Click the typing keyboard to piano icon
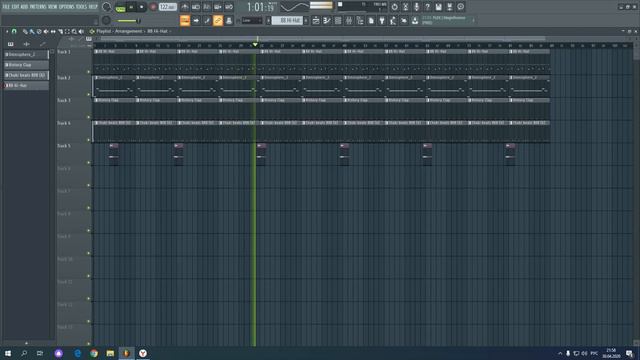 click(207, 20)
